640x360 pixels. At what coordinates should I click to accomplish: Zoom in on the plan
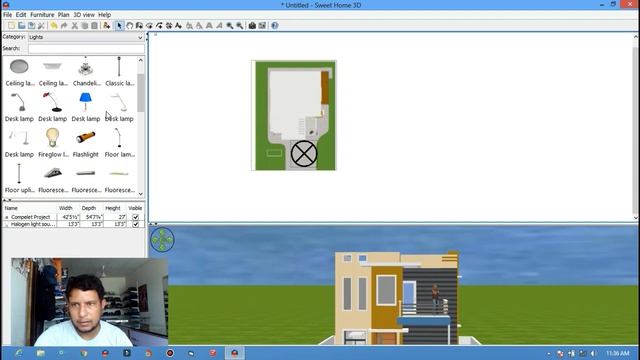click(230, 26)
